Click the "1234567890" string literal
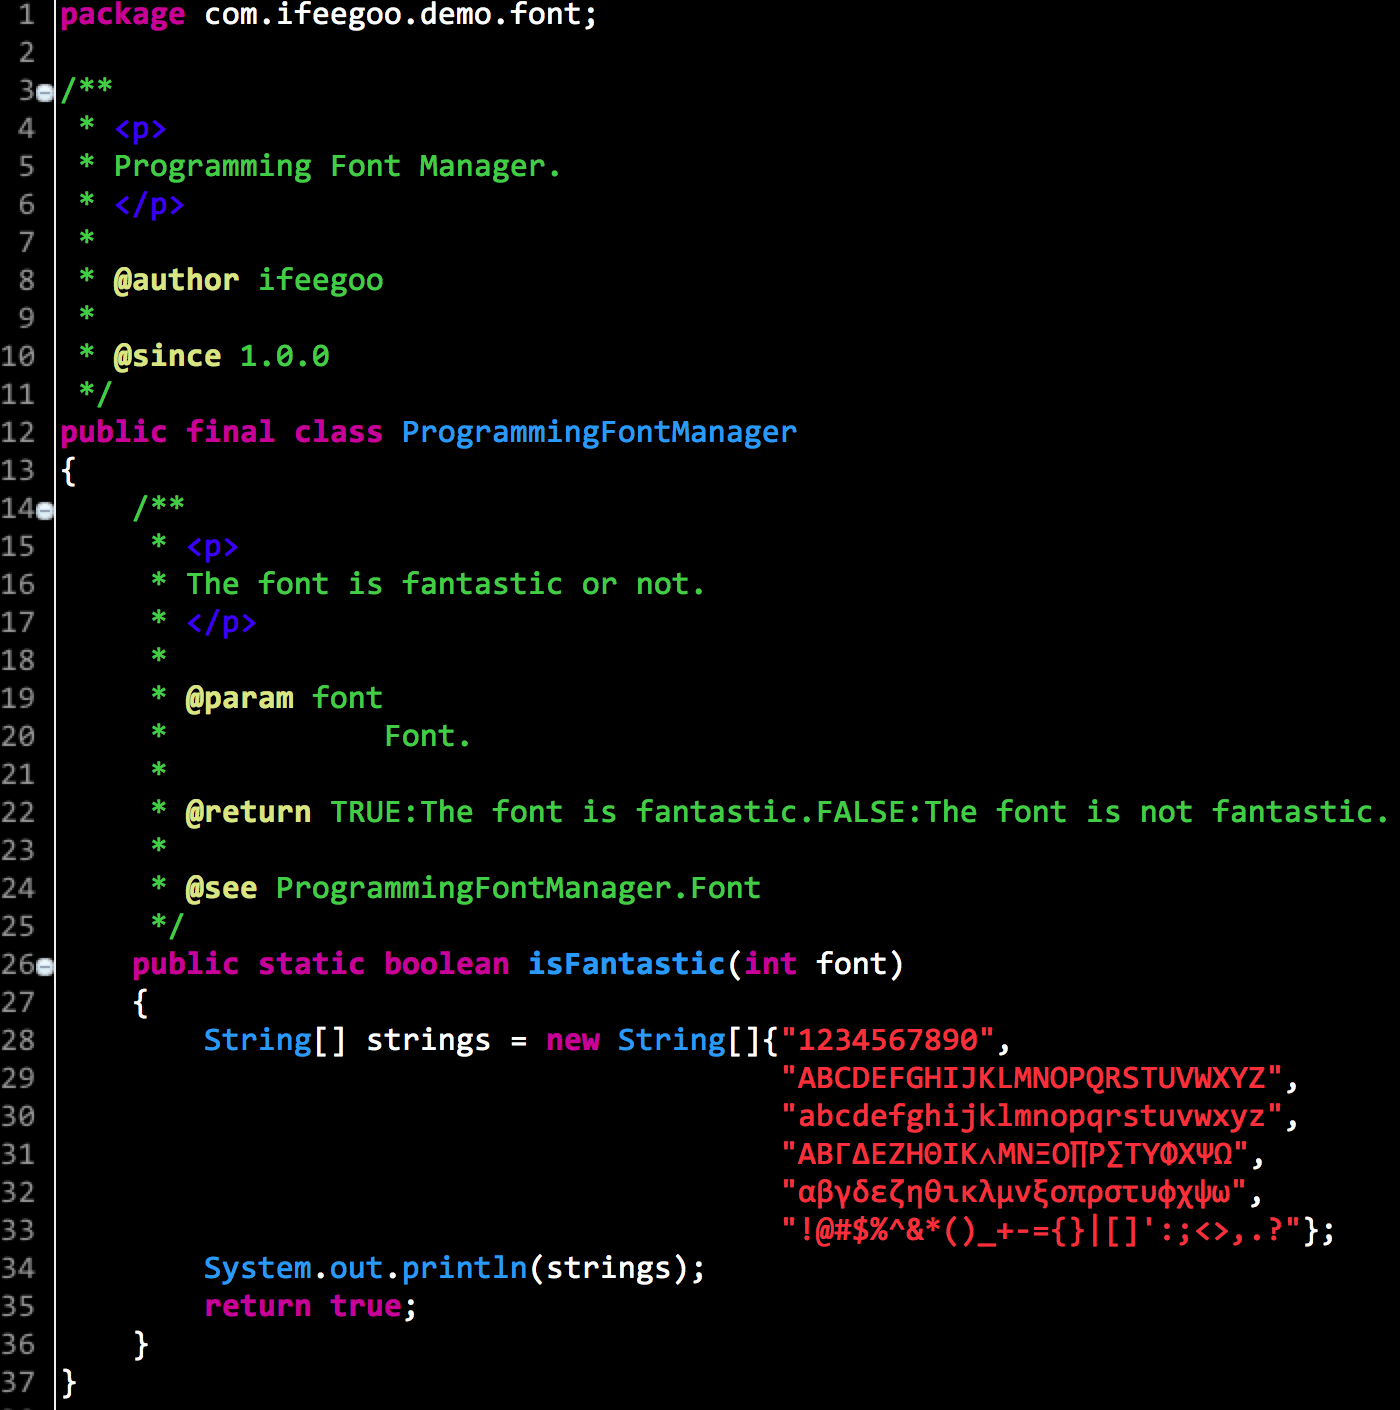Viewport: 1400px width, 1410px height. 887,1040
